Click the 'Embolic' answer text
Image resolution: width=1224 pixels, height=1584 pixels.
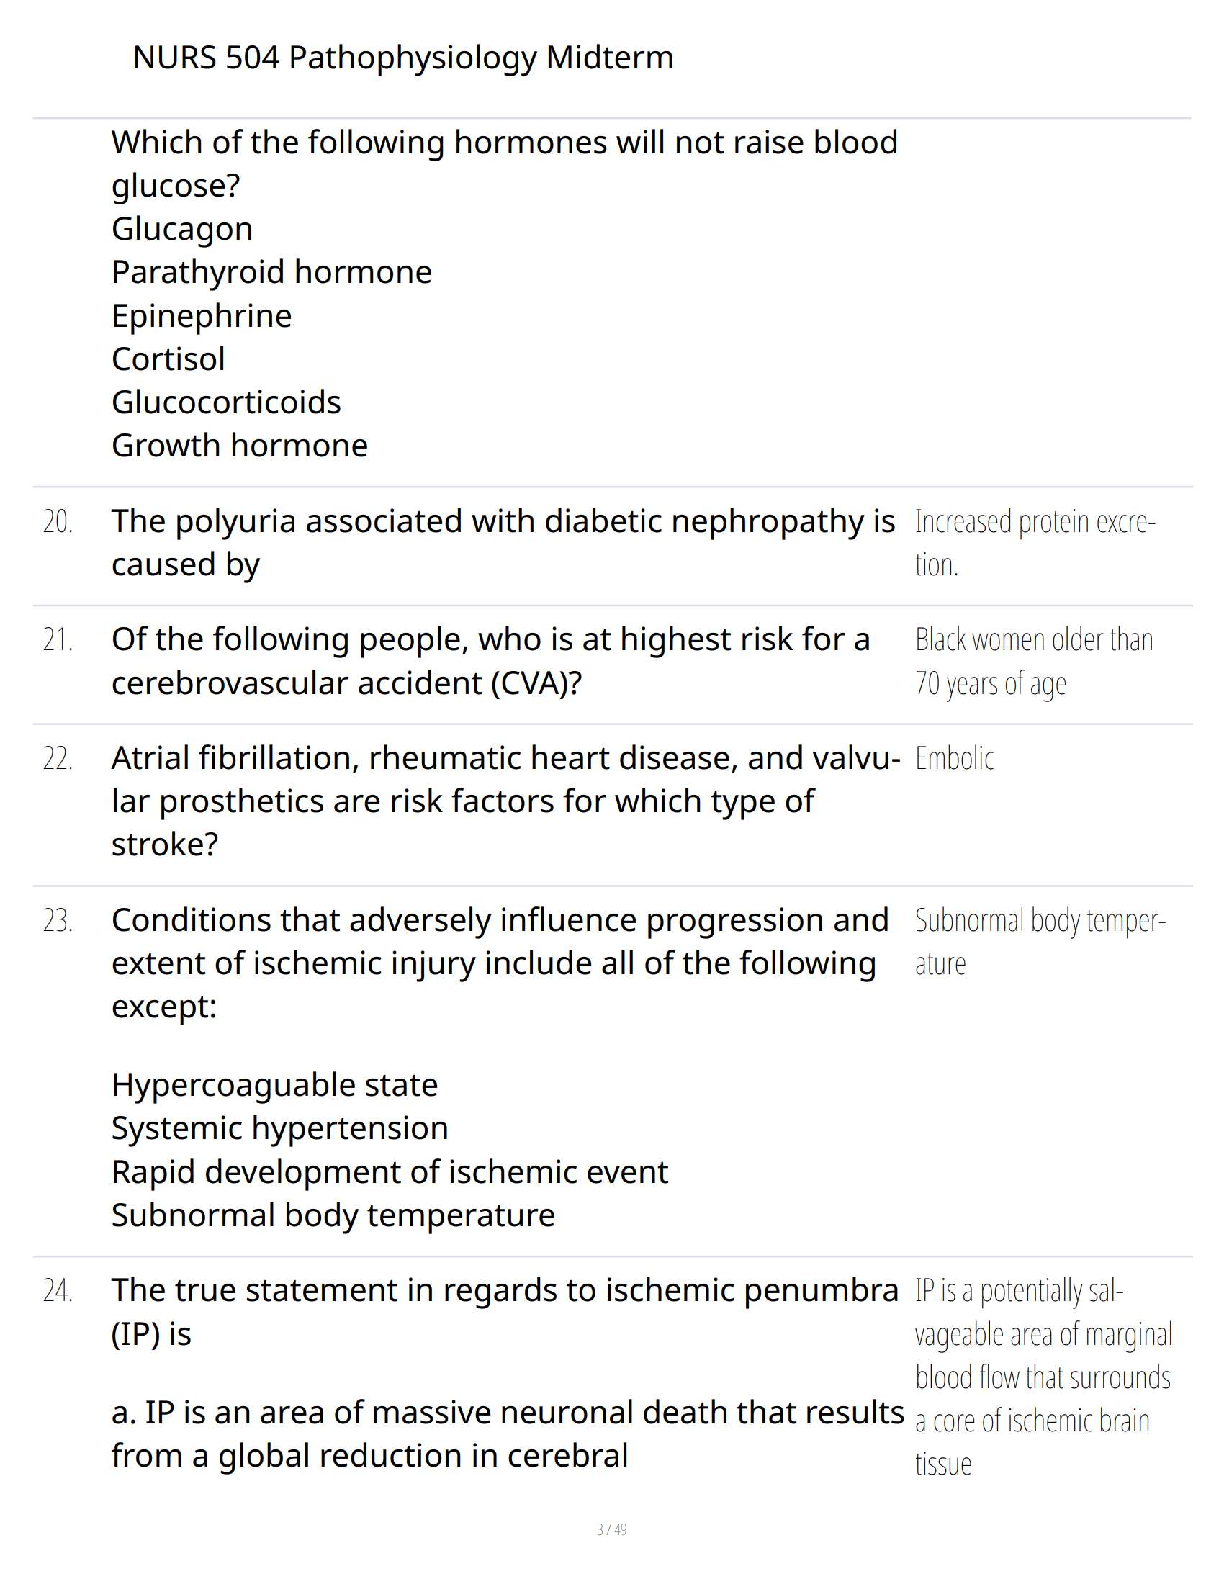(x=954, y=759)
